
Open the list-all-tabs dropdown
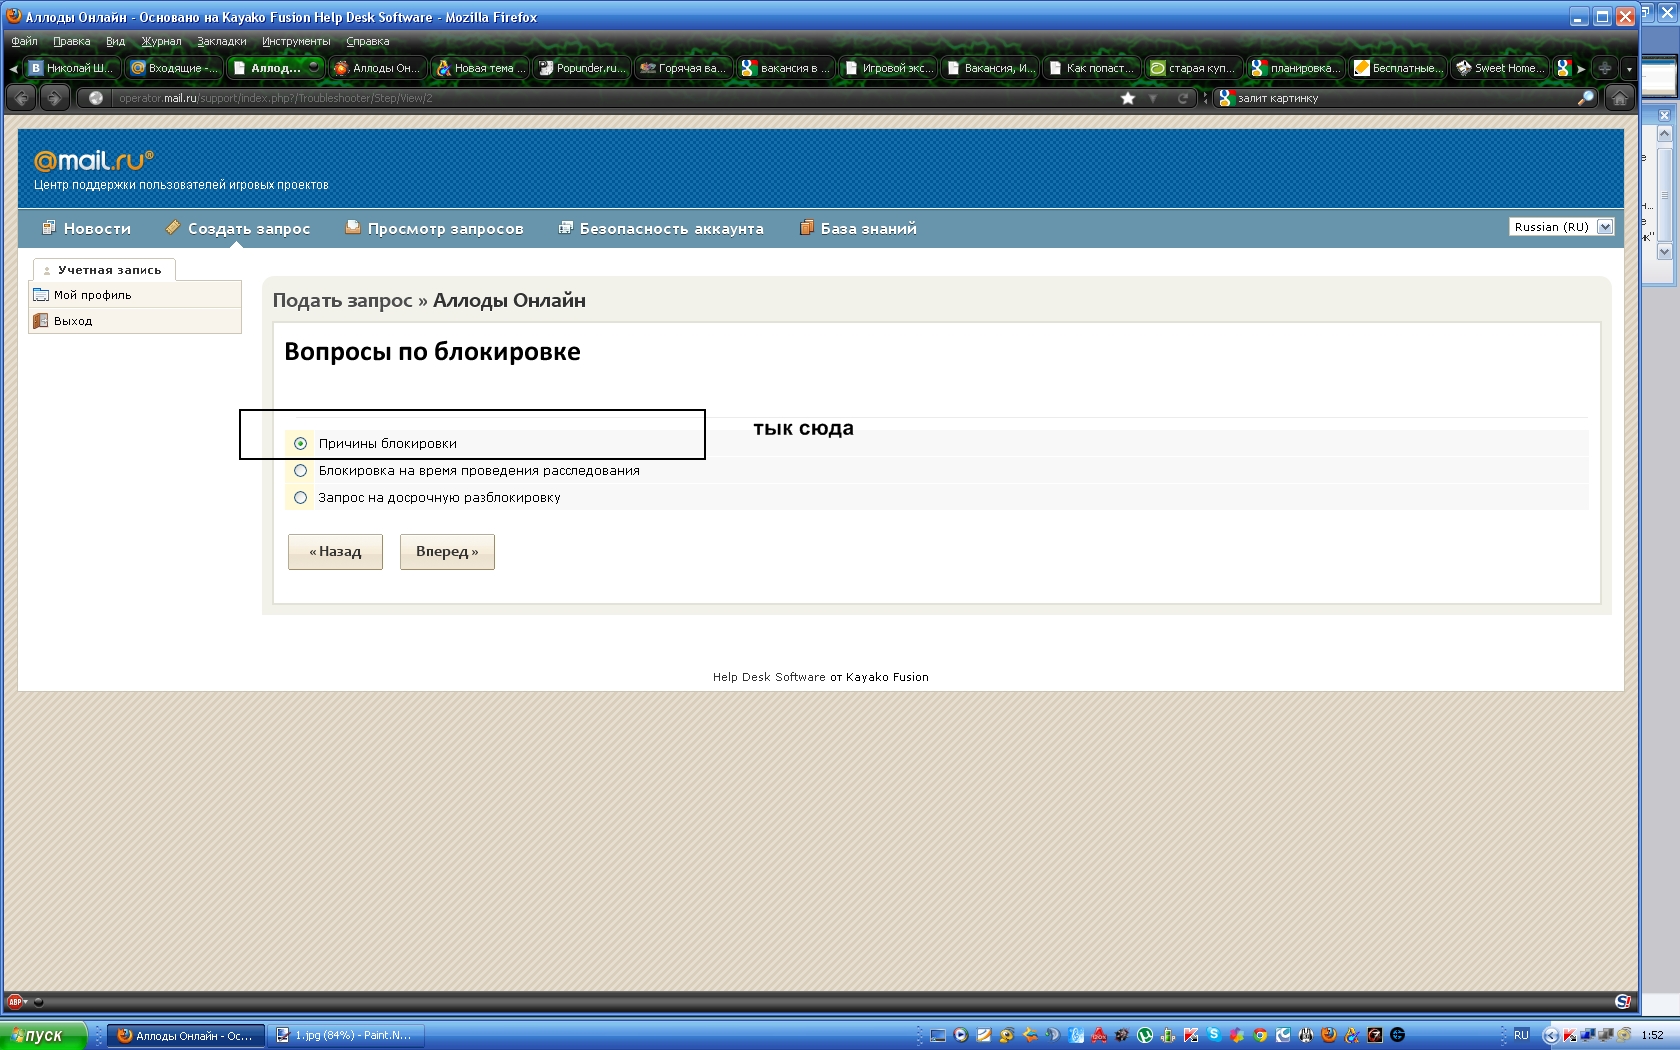[x=1629, y=68]
